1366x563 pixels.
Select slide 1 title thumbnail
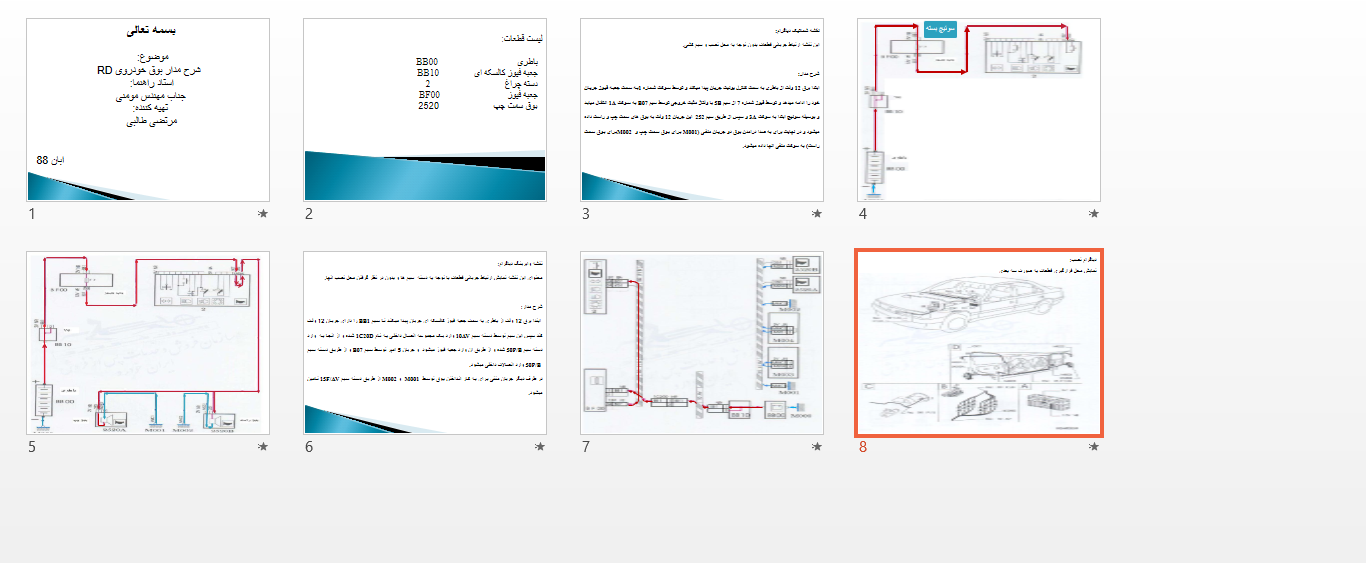click(148, 110)
